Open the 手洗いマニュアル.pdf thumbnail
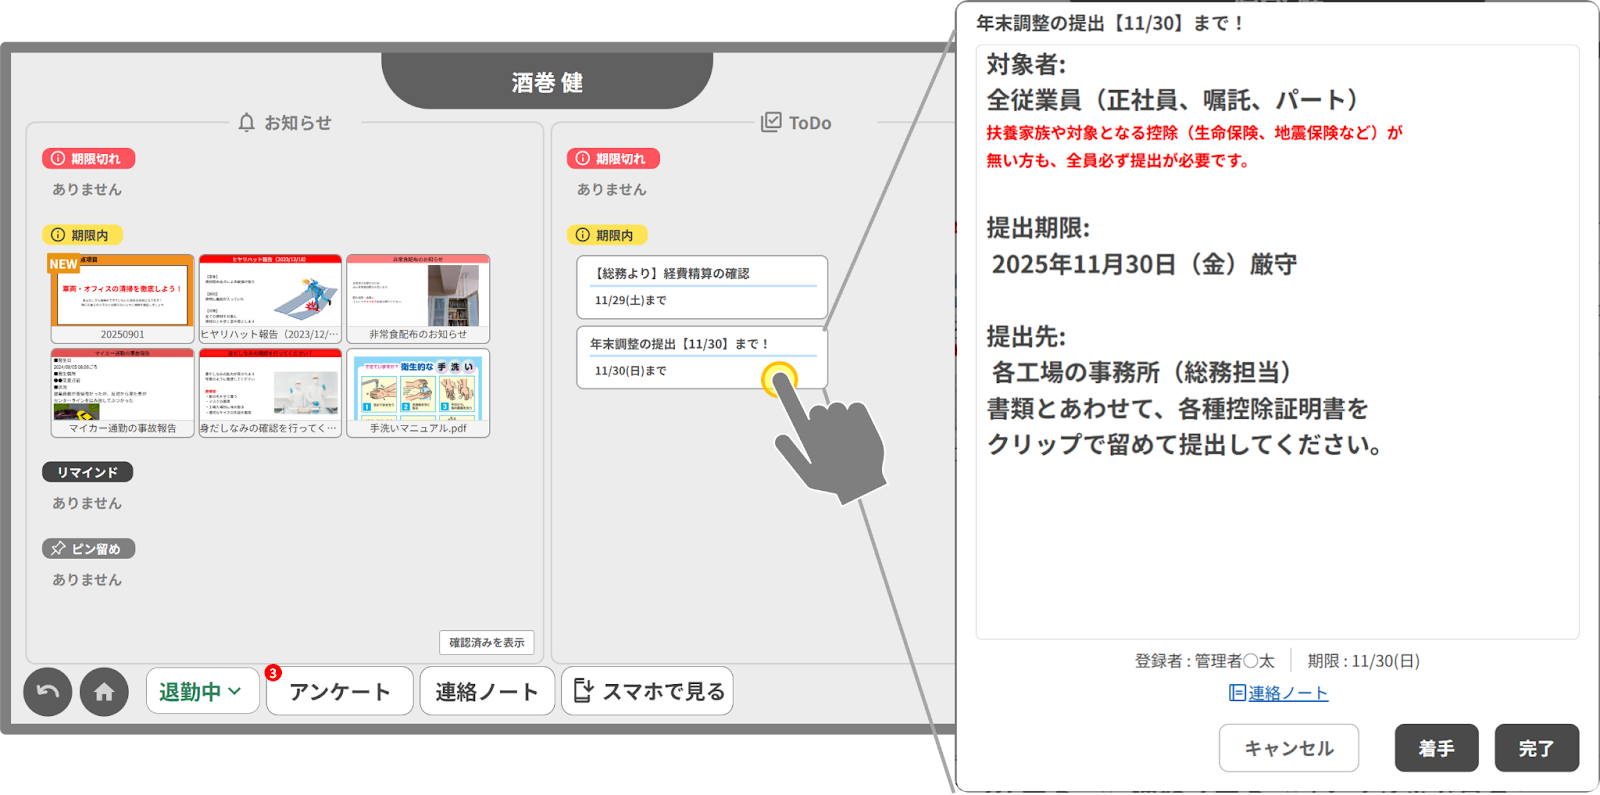The image size is (1600, 795). coord(418,393)
